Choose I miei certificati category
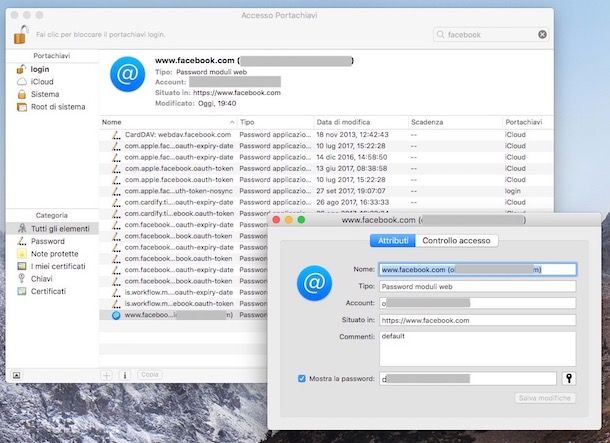Image resolution: width=610 pixels, height=443 pixels. tap(52, 266)
